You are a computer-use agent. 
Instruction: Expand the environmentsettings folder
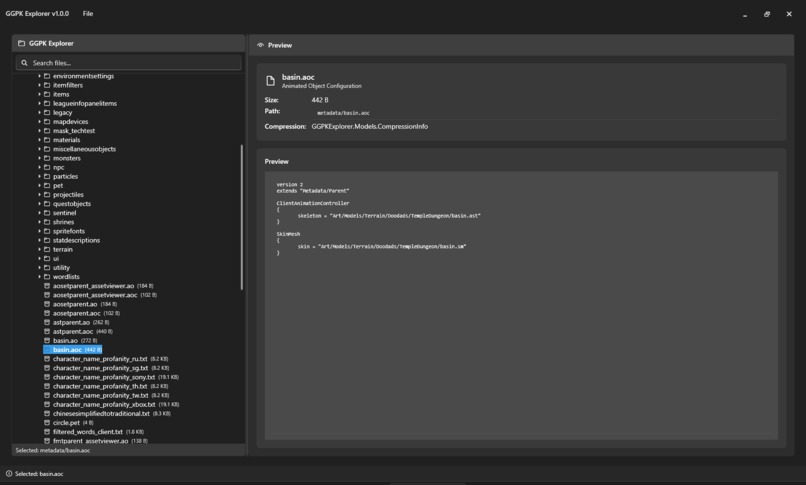tap(39, 76)
